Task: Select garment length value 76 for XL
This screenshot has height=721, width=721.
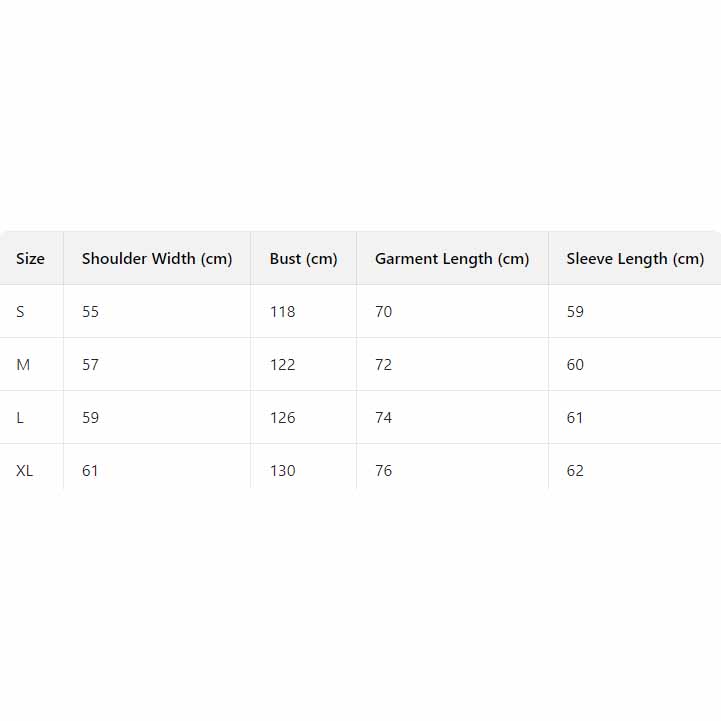Action: coord(384,471)
